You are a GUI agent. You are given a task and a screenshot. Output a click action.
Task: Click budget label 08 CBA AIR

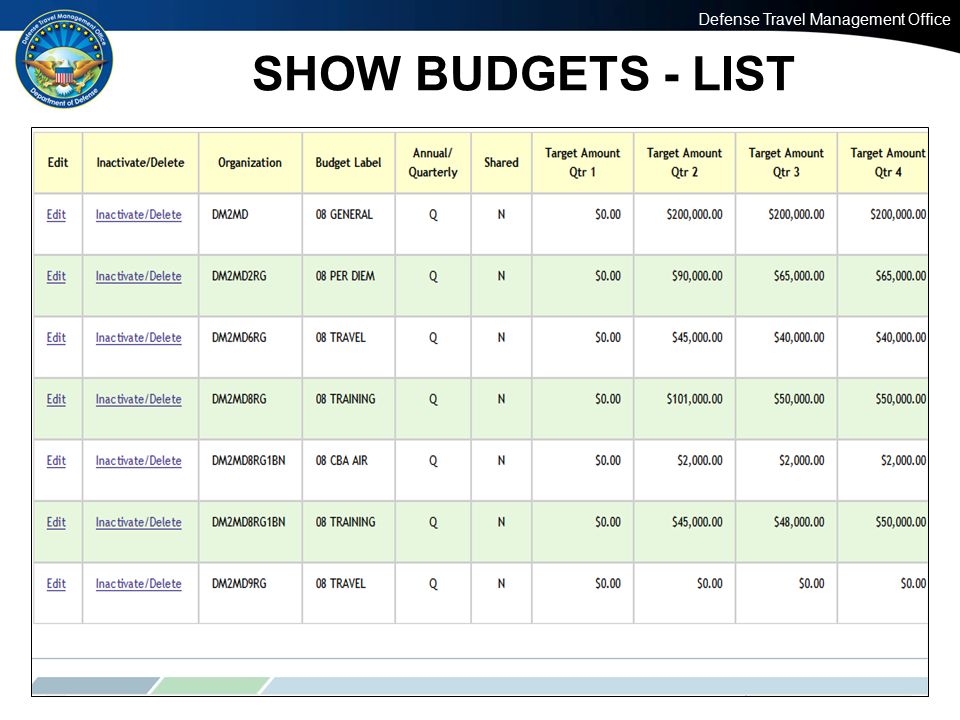(x=342, y=461)
